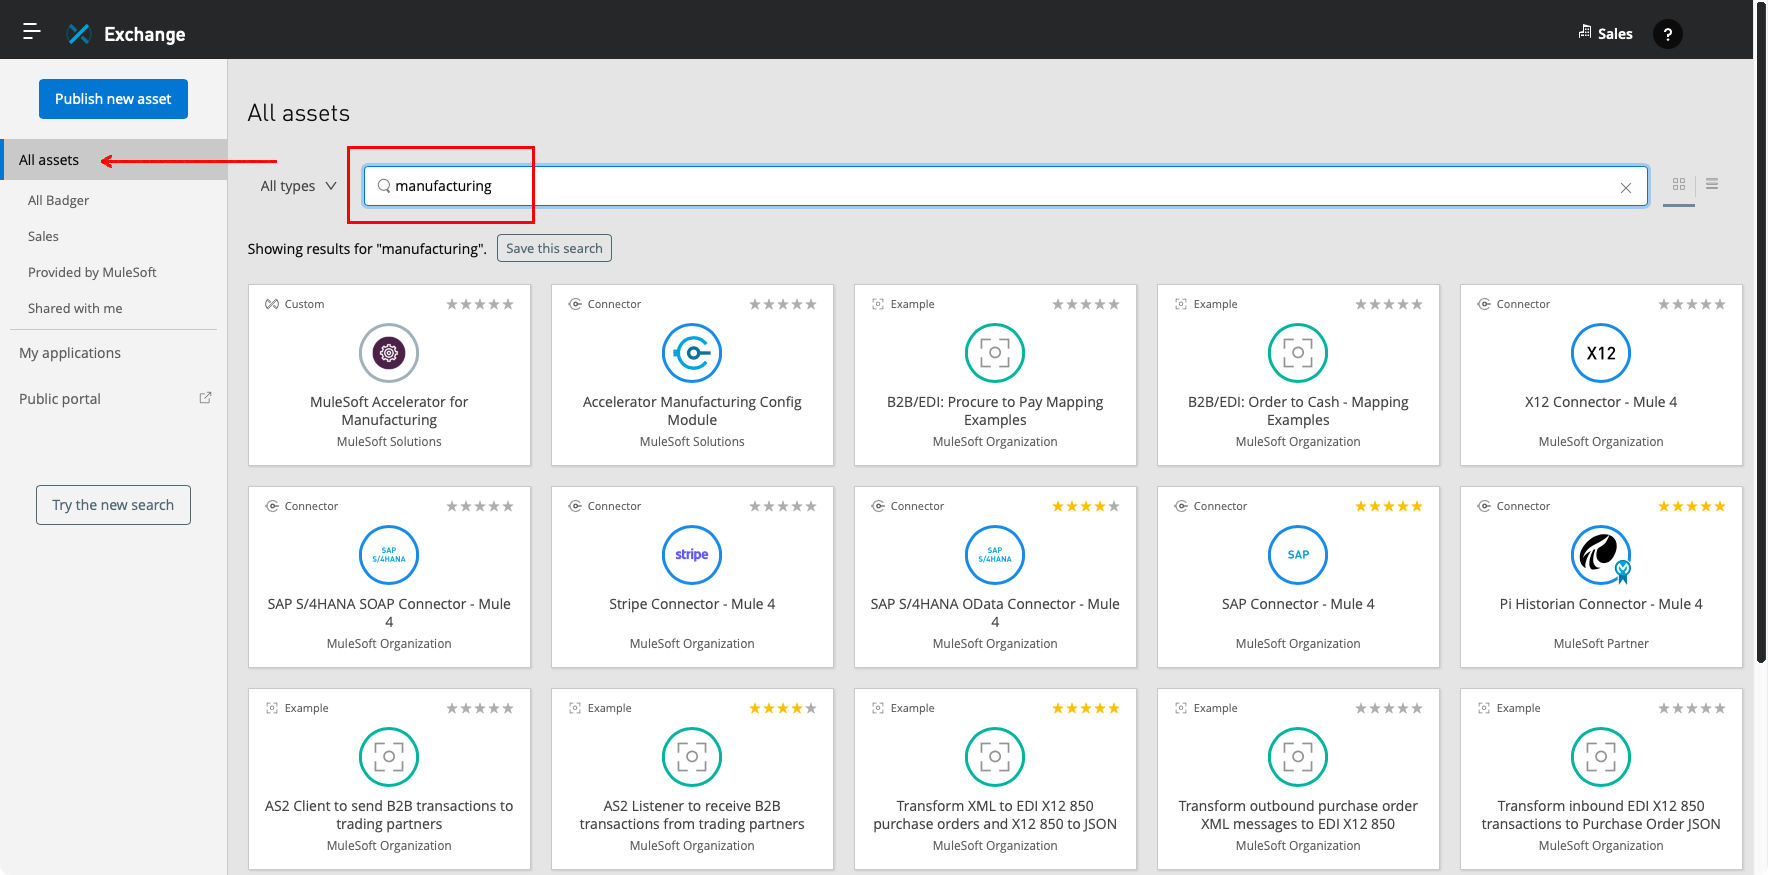Click the manufacturing search field

[1005, 186]
